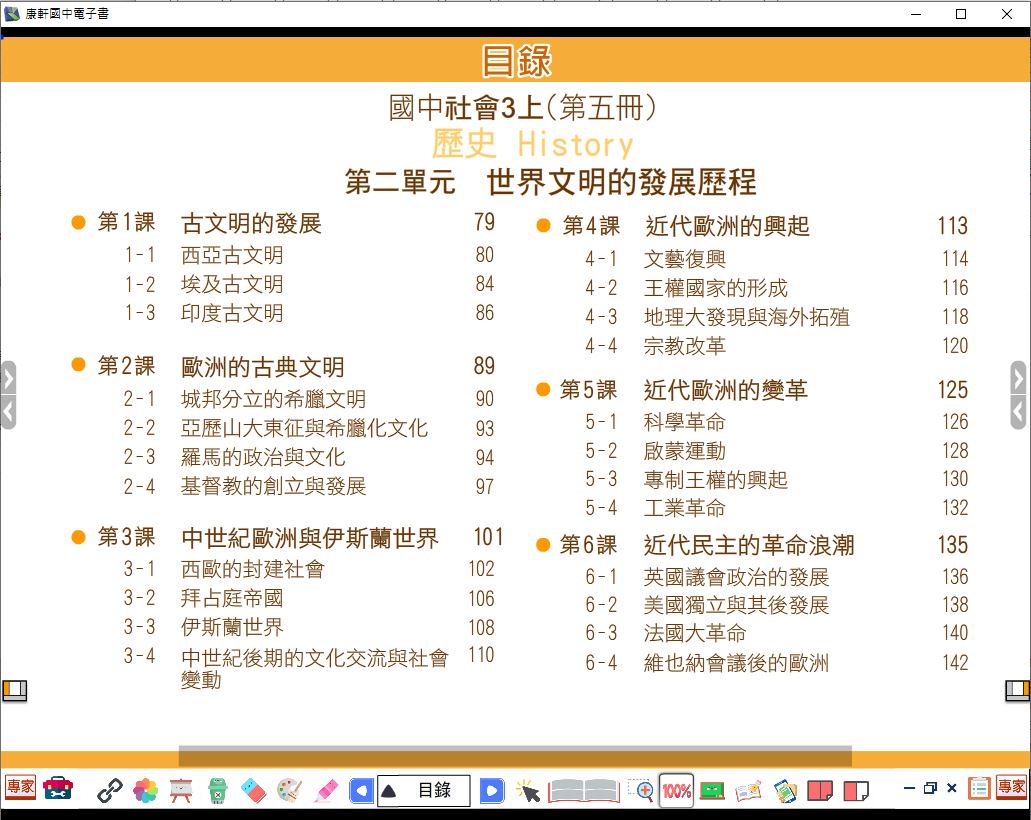This screenshot has width=1031, height=820.
Task: Click the green trash bin icon
Action: [218, 791]
